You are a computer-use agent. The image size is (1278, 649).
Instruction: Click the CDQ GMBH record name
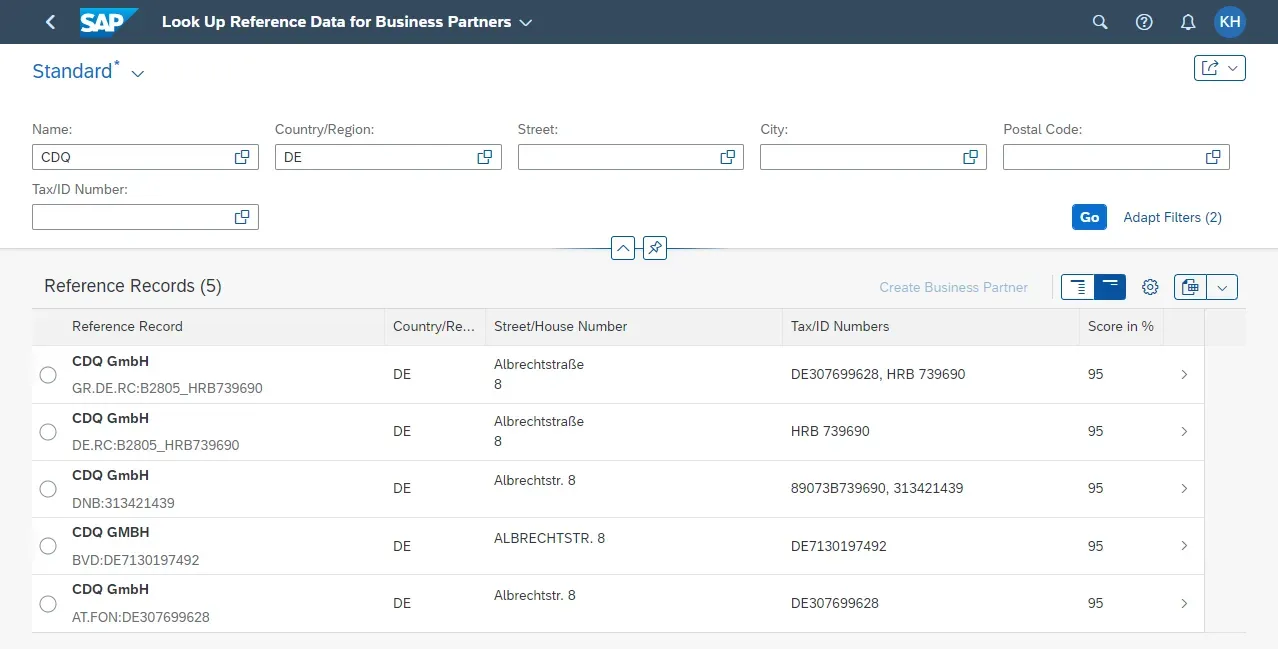110,532
